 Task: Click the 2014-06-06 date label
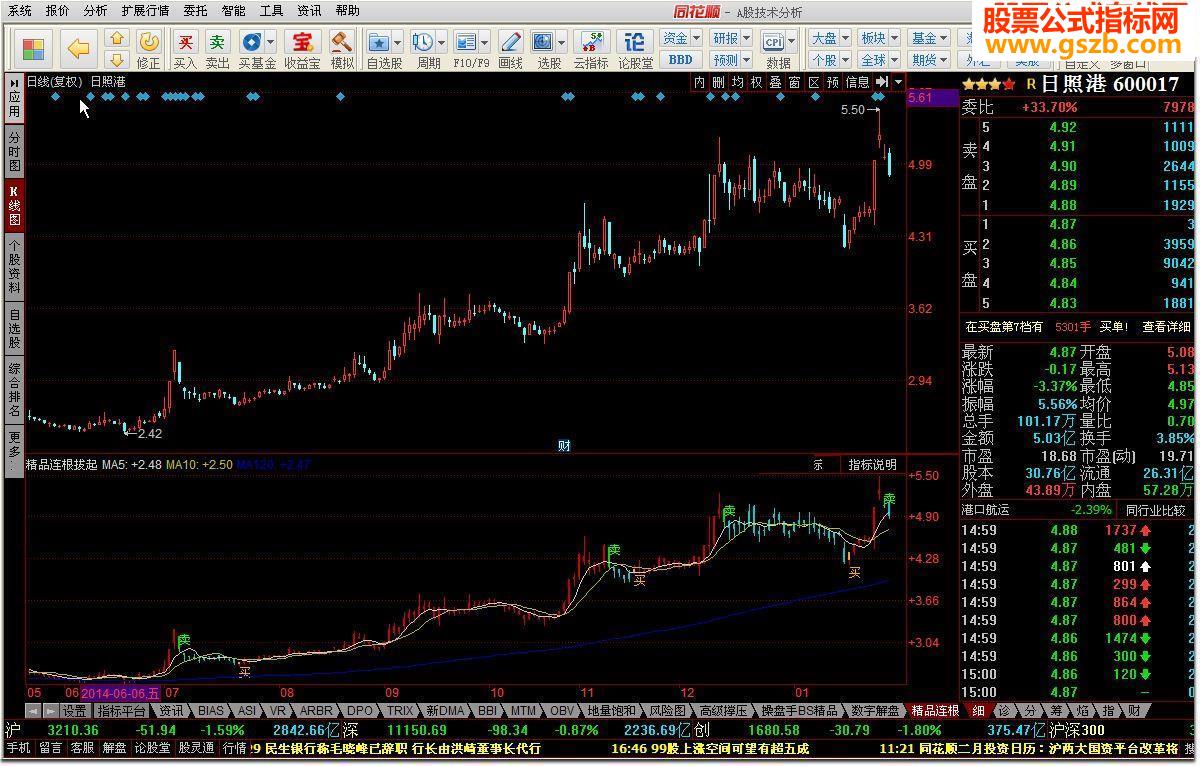coord(120,692)
